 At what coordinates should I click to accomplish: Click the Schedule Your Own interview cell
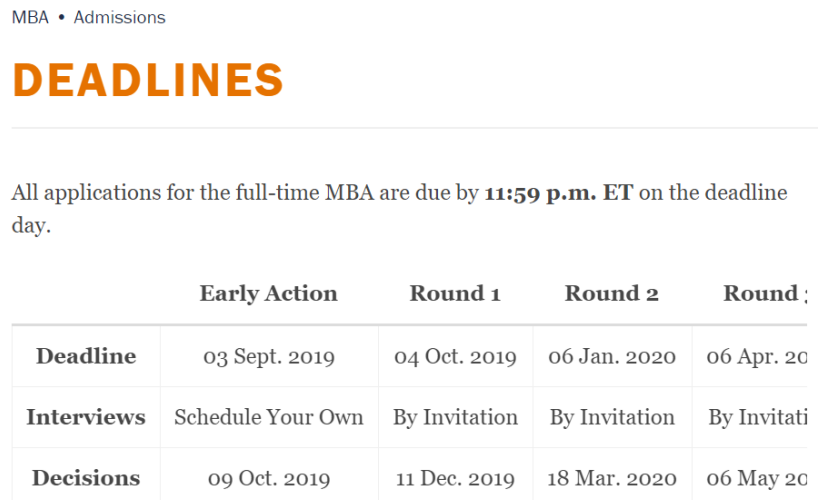click(269, 417)
